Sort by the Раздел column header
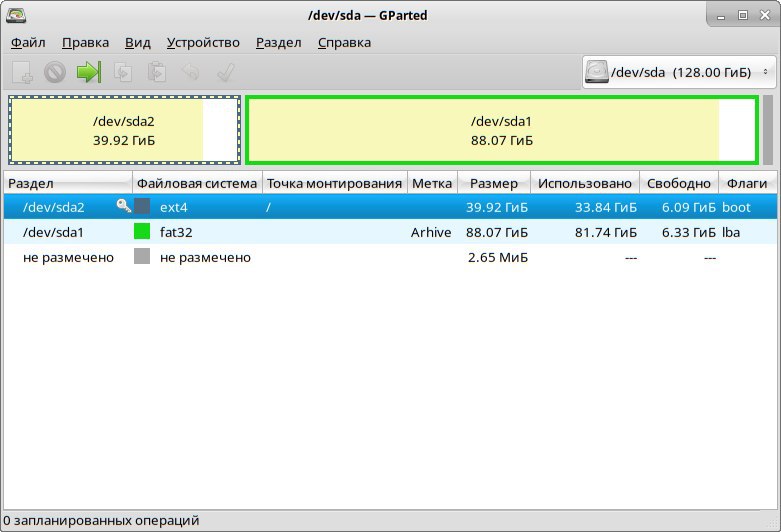The width and height of the screenshot is (781, 532). tap(68, 183)
